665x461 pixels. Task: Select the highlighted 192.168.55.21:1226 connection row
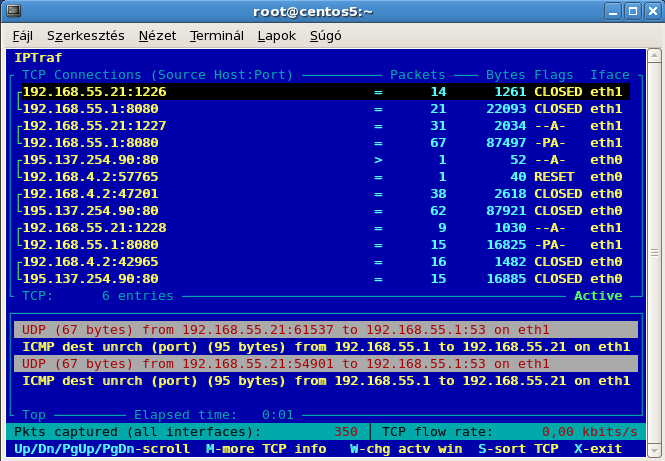(x=94, y=91)
